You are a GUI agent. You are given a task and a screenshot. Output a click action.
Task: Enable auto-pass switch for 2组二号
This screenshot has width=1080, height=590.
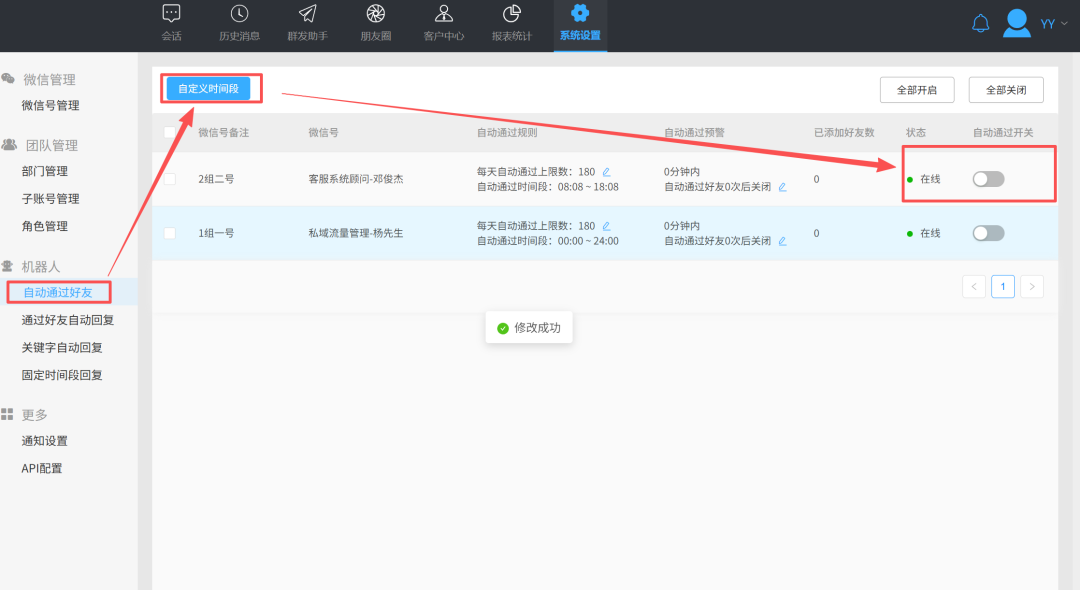988,179
